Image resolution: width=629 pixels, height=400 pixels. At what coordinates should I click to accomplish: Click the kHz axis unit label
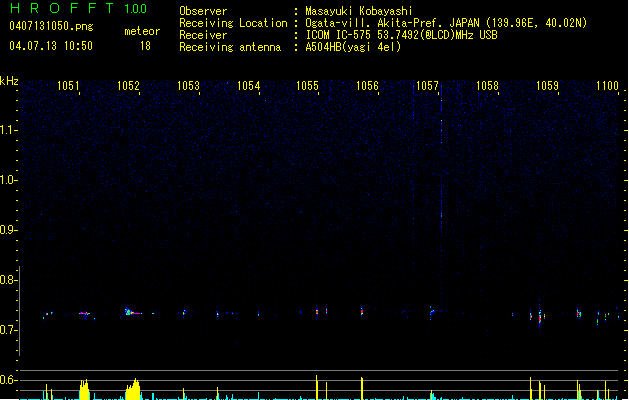(x=9, y=81)
